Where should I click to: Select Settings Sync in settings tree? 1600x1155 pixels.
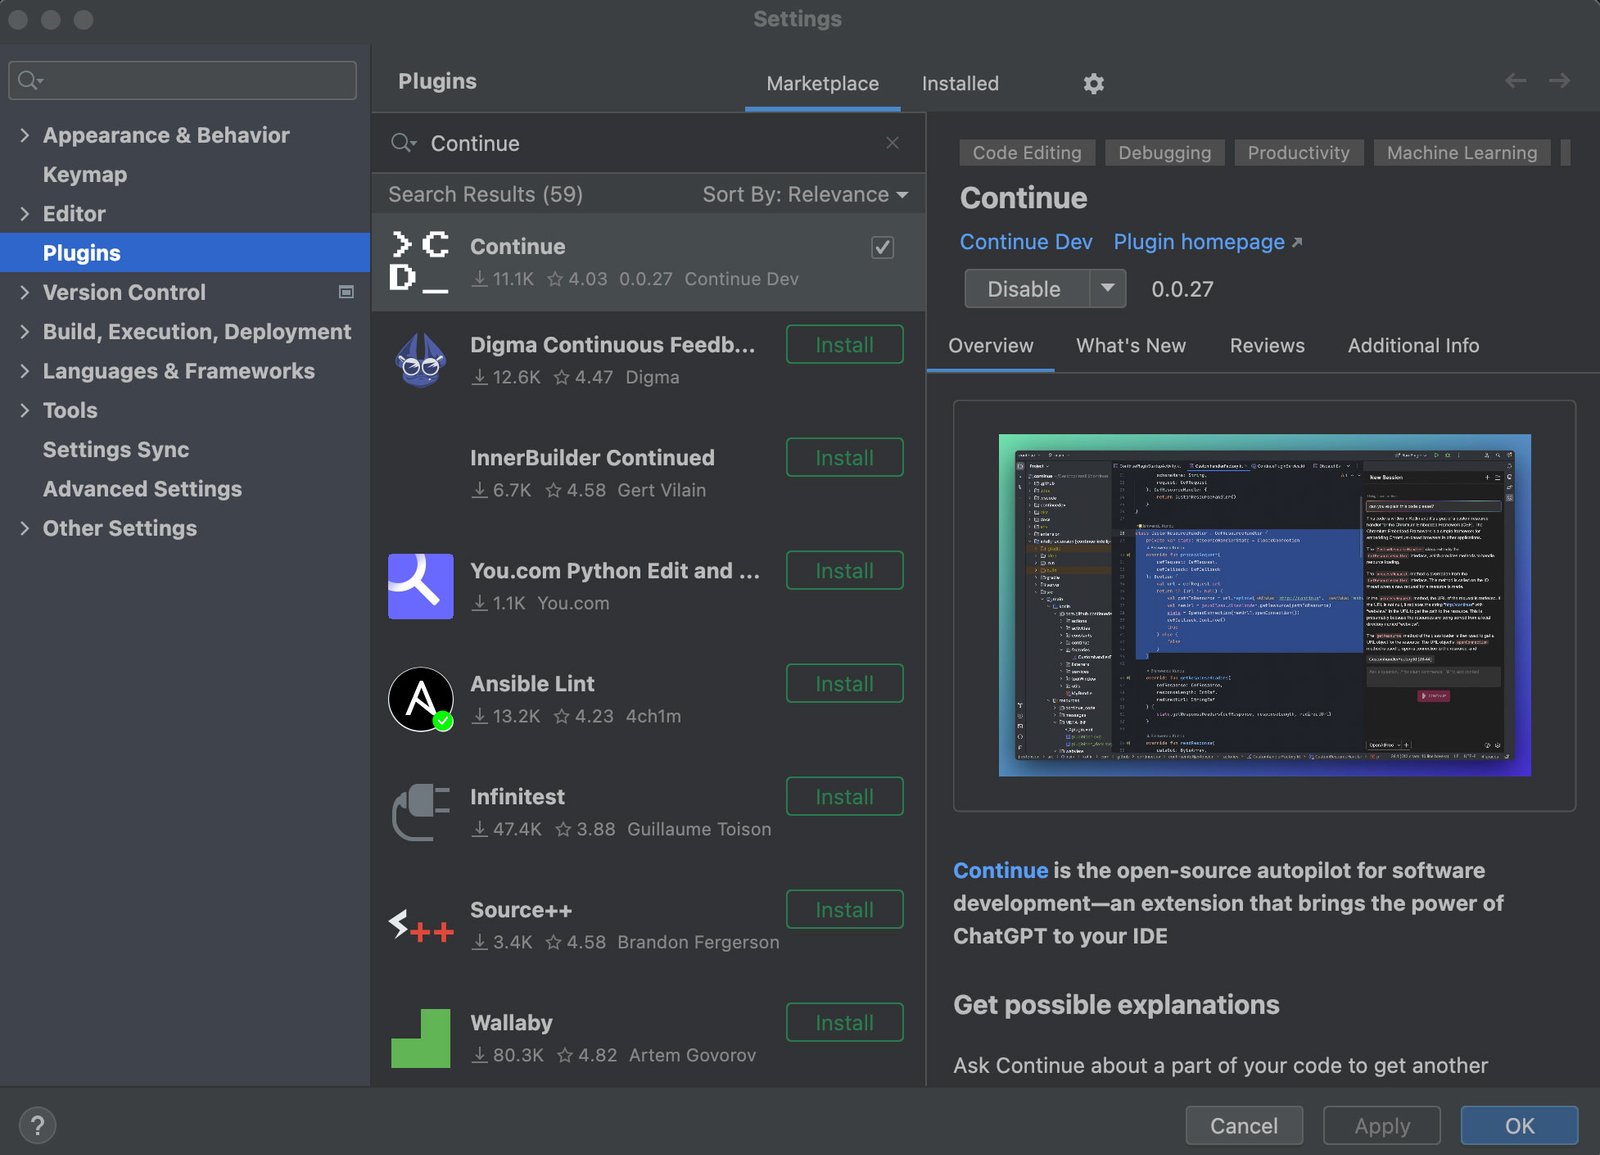(x=116, y=449)
